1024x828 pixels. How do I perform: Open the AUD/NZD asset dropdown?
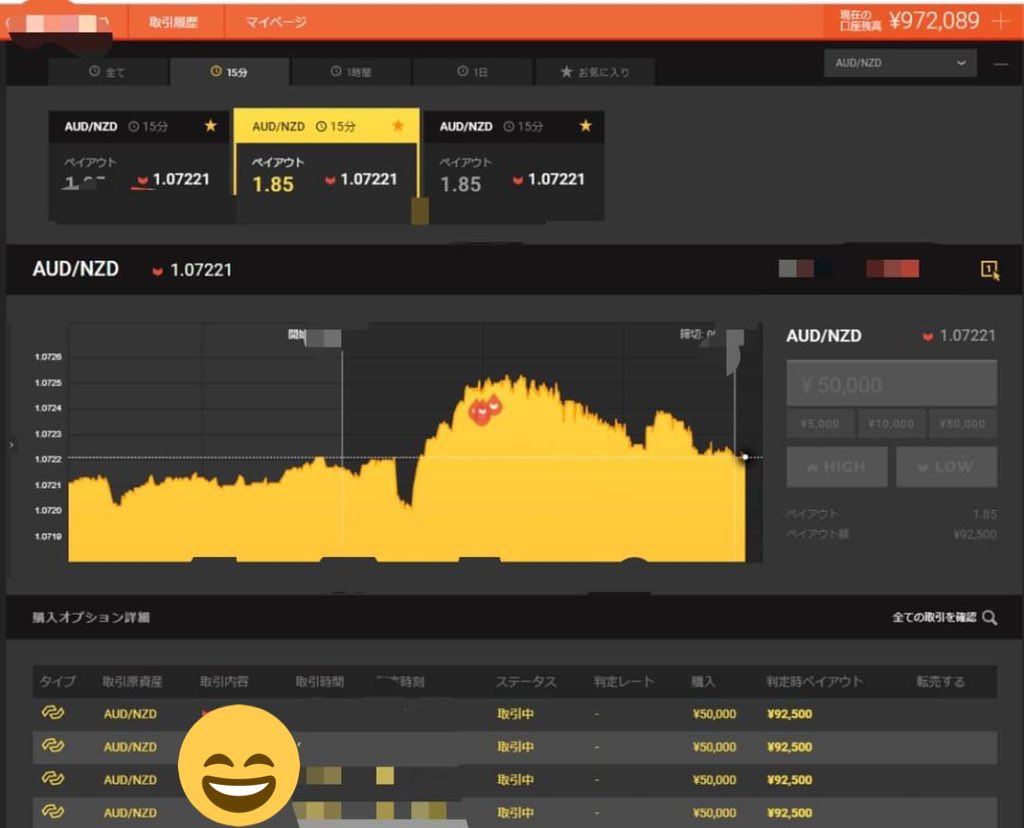pos(900,63)
